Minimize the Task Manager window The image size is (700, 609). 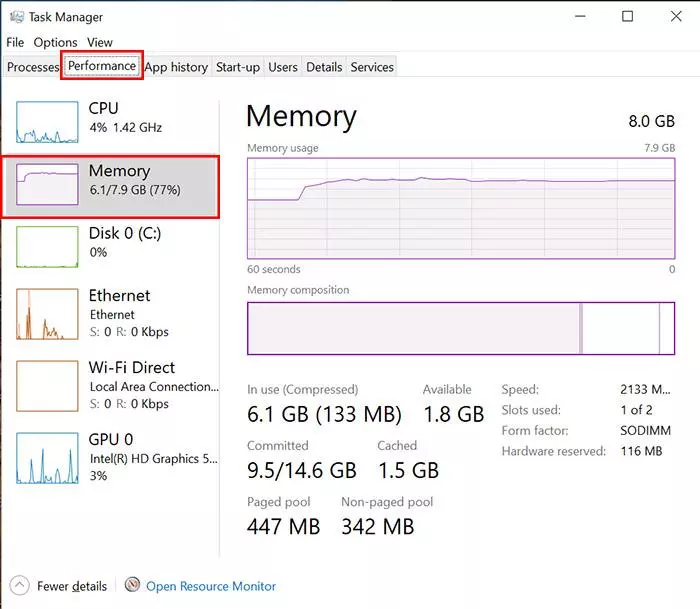(x=580, y=17)
